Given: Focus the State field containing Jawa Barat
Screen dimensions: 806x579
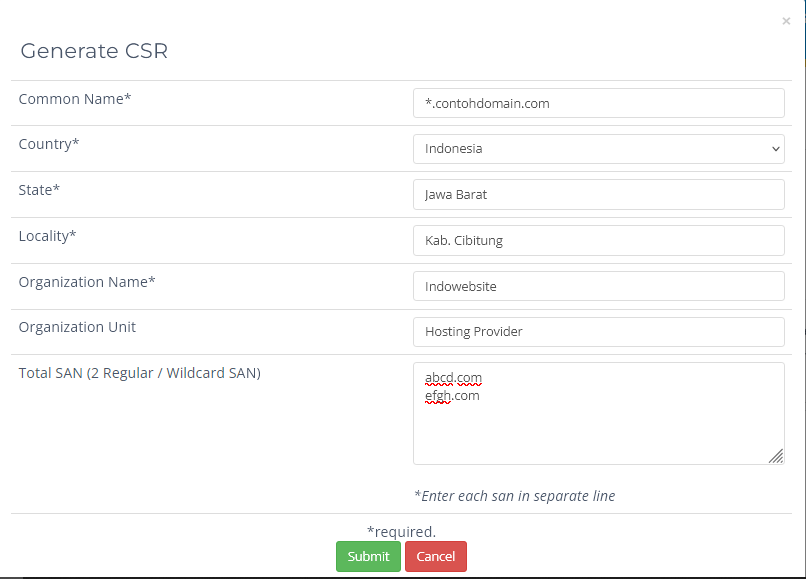Looking at the screenshot, I should [x=598, y=194].
